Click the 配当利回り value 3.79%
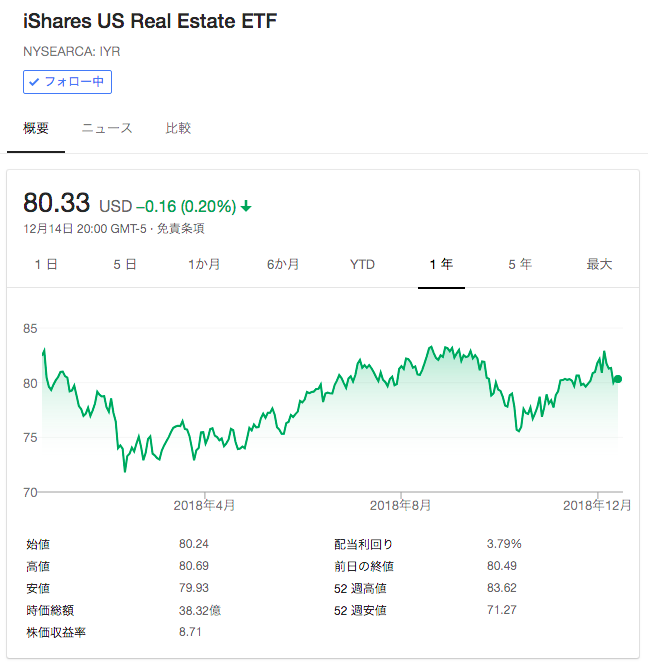 [504, 544]
